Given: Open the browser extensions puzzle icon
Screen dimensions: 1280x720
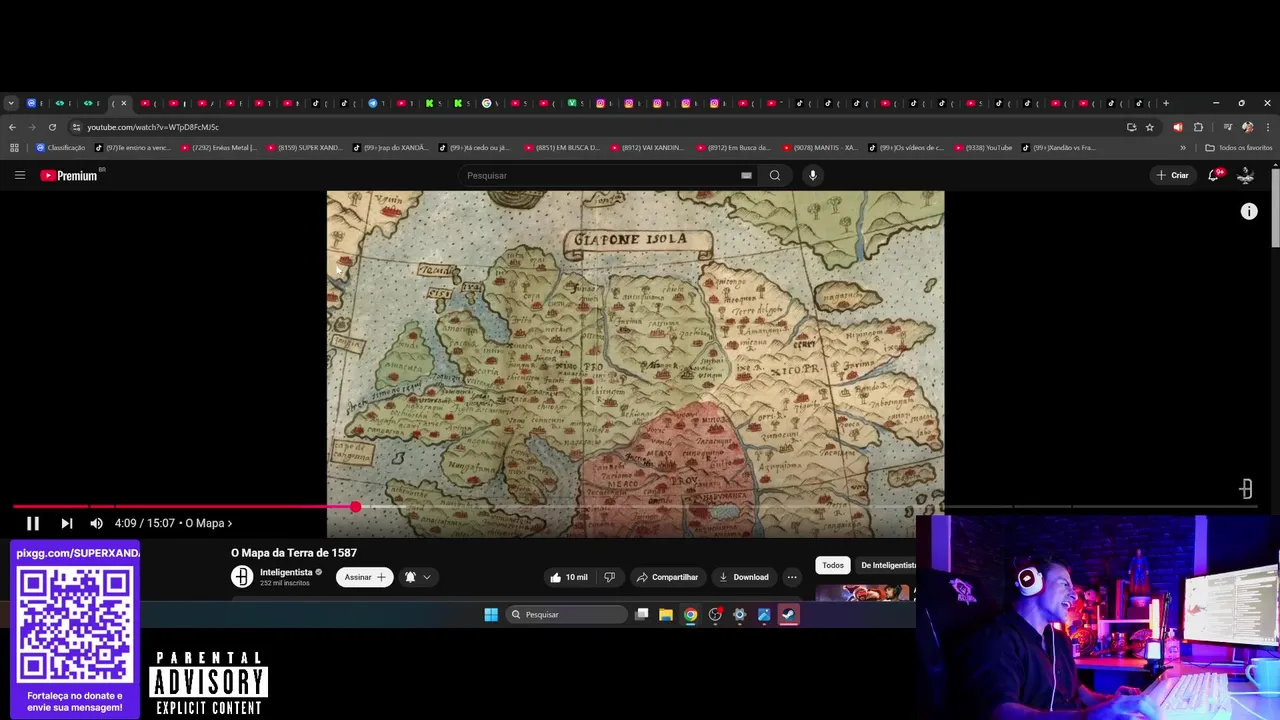Looking at the screenshot, I should click(1198, 127).
